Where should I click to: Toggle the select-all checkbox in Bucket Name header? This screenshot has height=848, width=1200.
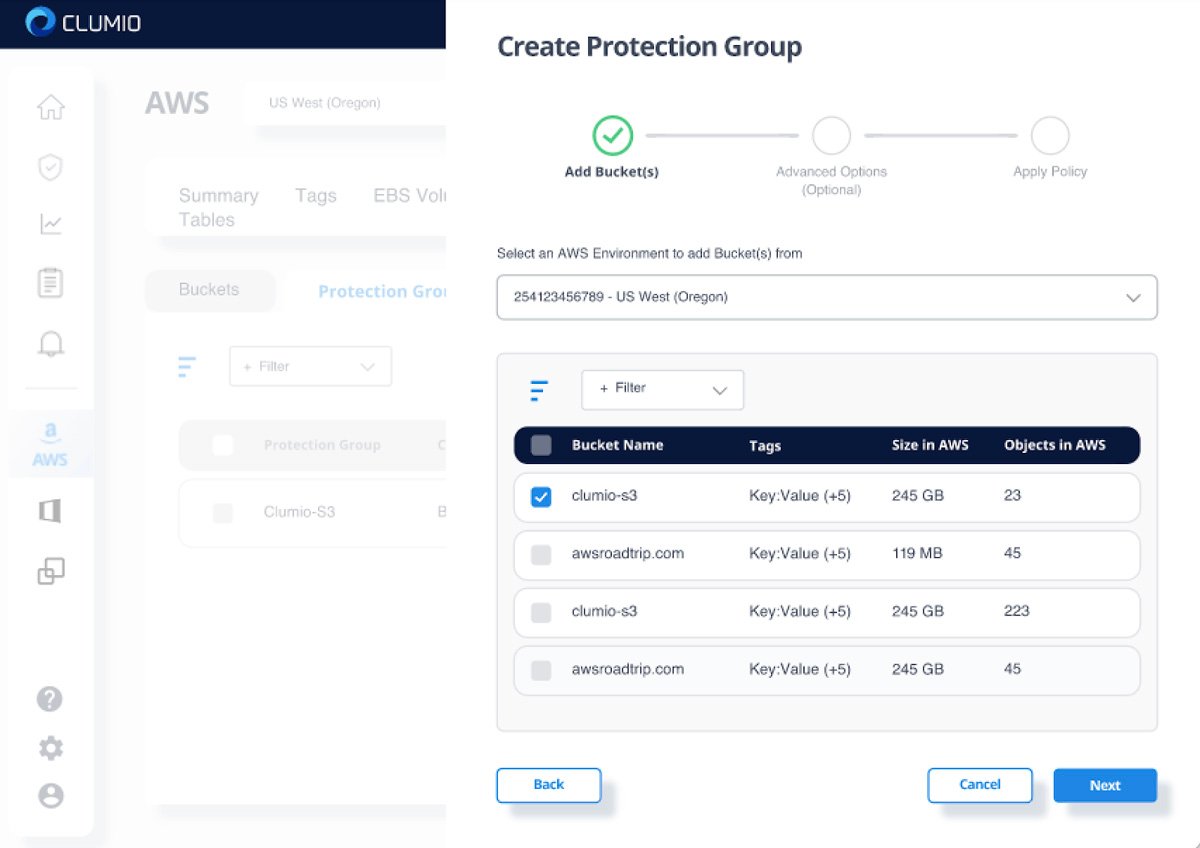[x=541, y=446]
